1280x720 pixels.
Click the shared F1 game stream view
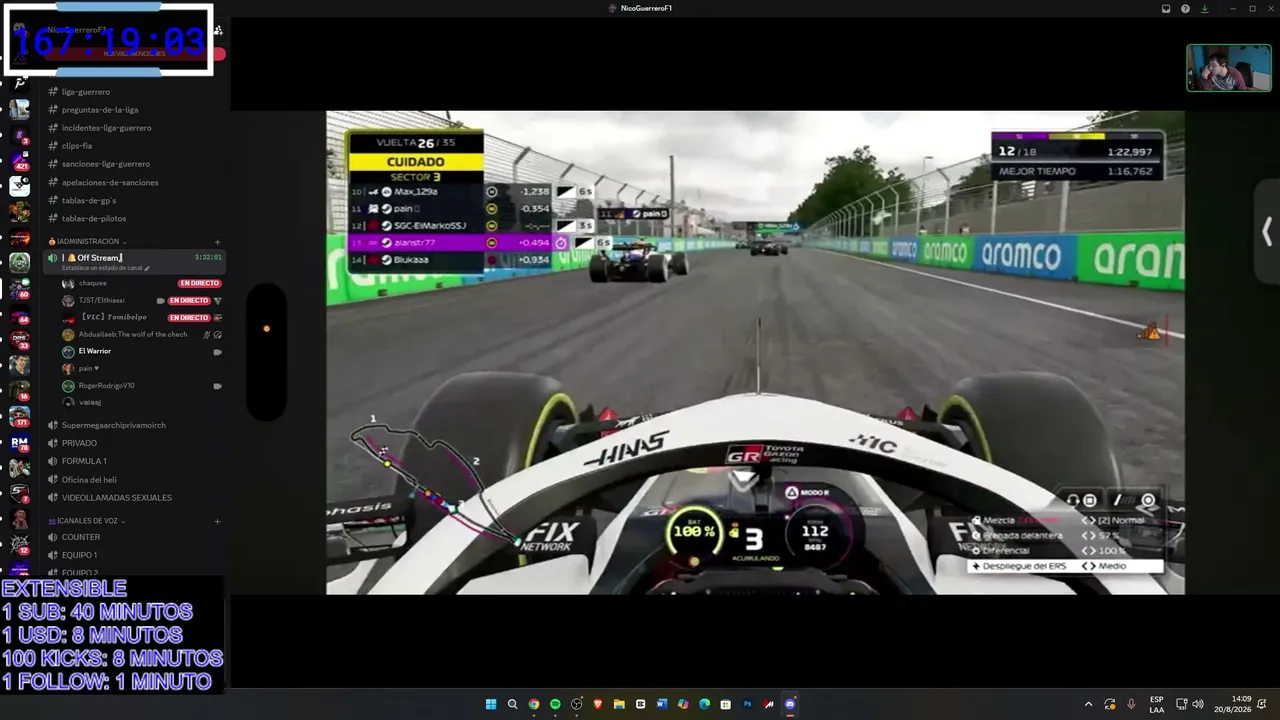[x=755, y=352]
